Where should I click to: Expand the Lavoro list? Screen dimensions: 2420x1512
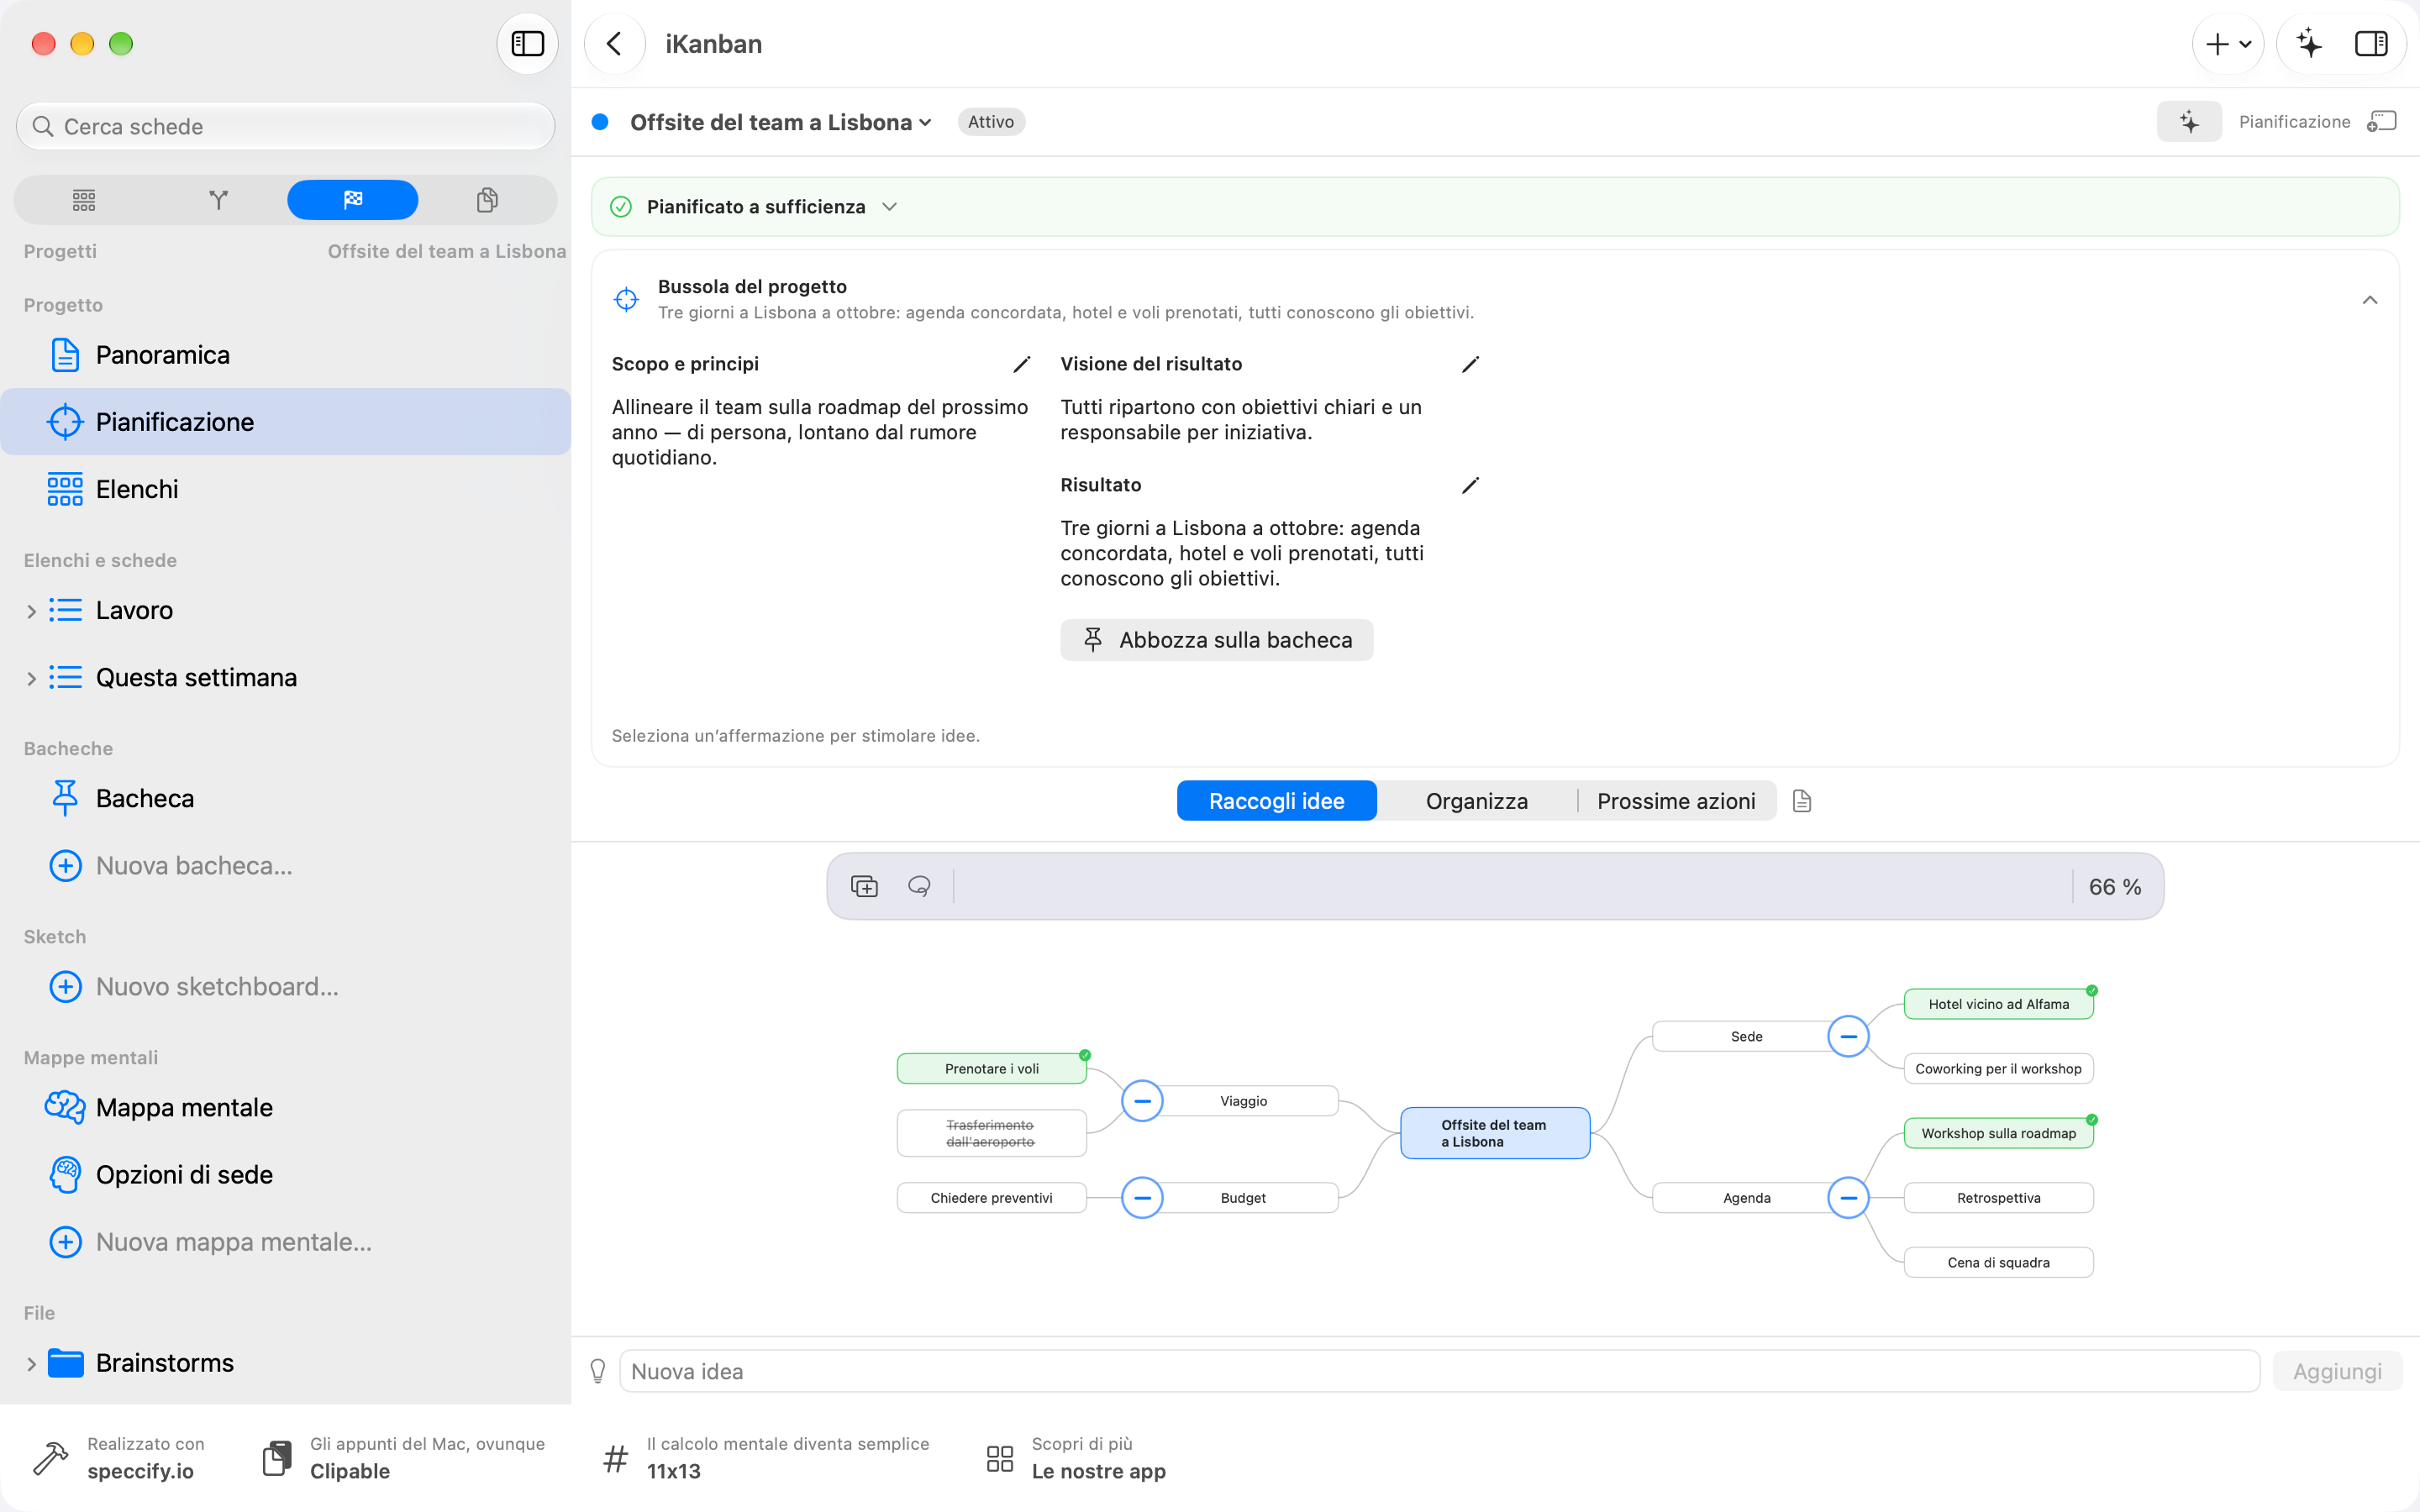point(31,611)
